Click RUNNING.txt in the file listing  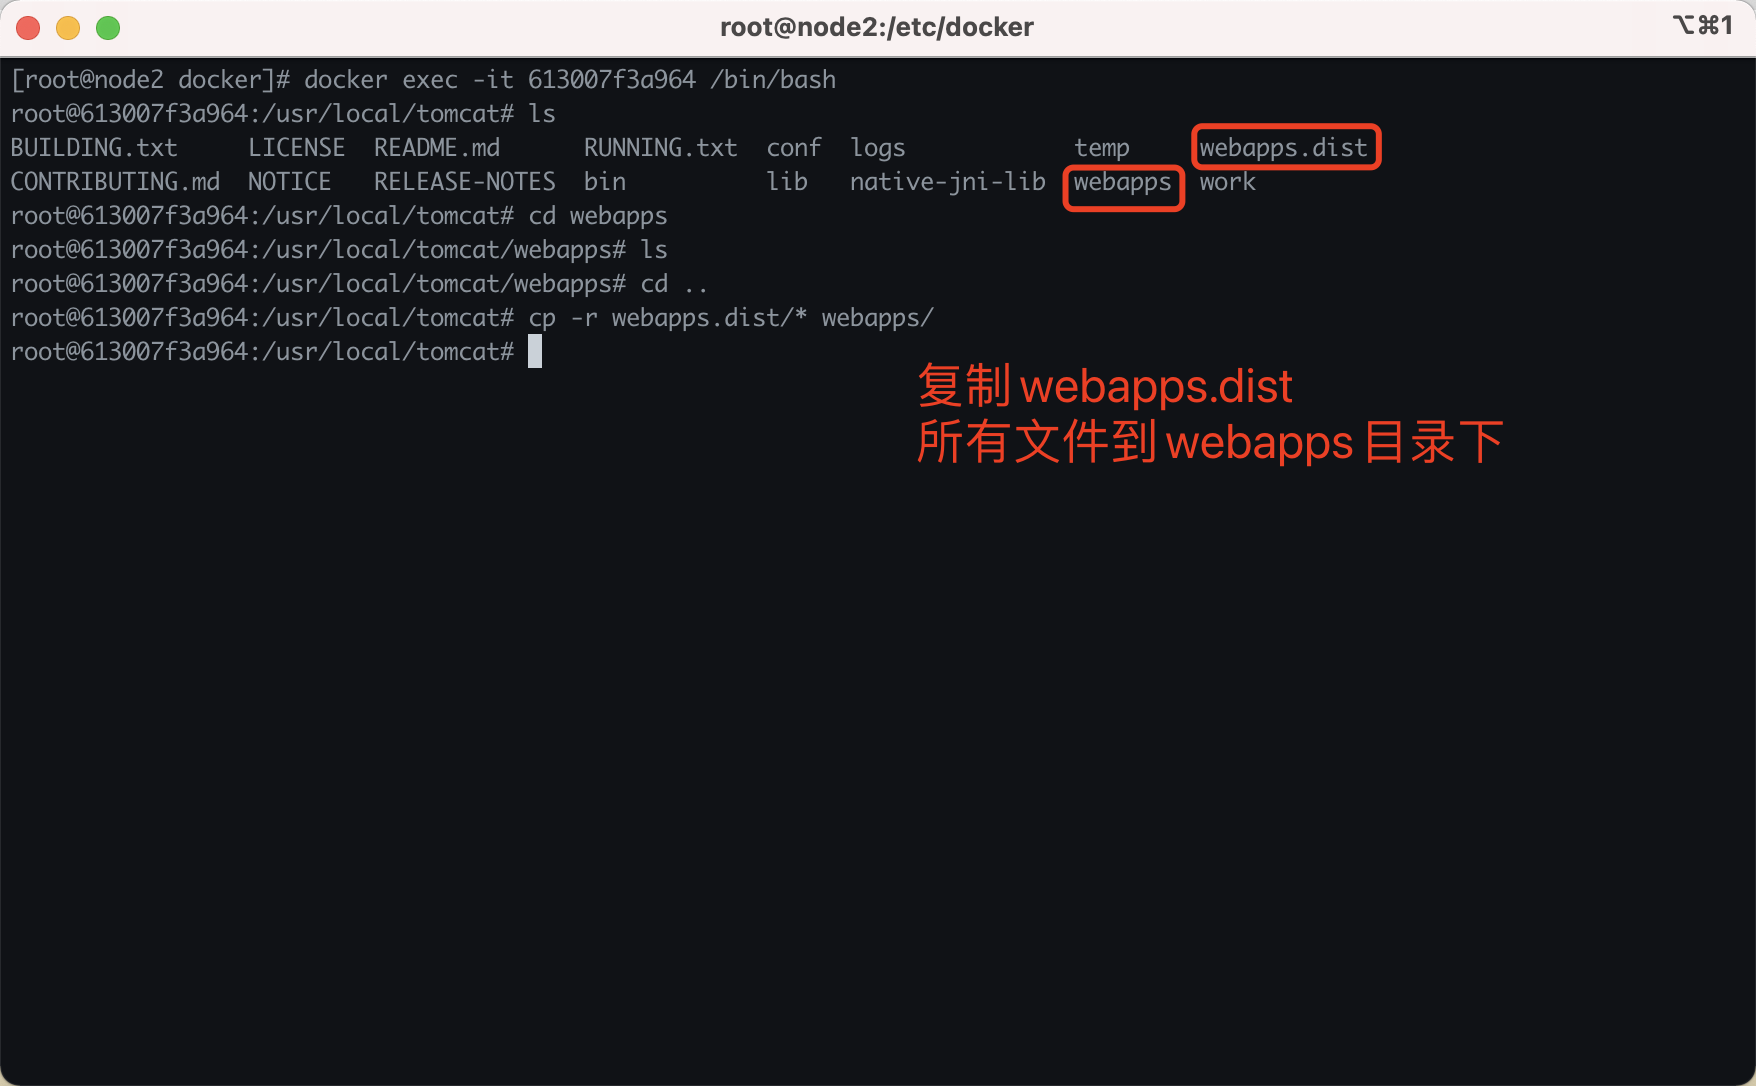pos(660,148)
